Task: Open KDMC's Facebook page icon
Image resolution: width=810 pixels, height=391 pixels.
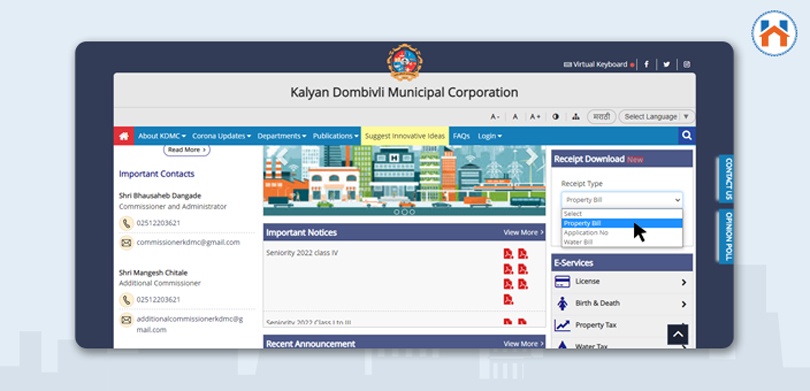Action: point(646,65)
